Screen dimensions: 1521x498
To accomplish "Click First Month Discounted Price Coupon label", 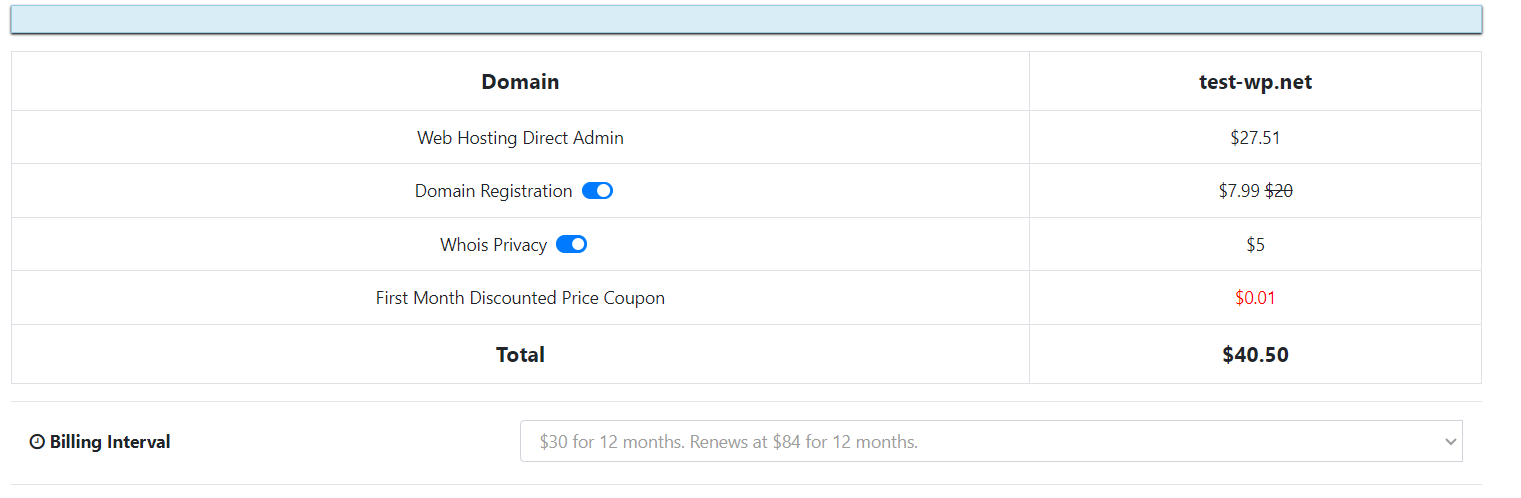I will point(520,298).
